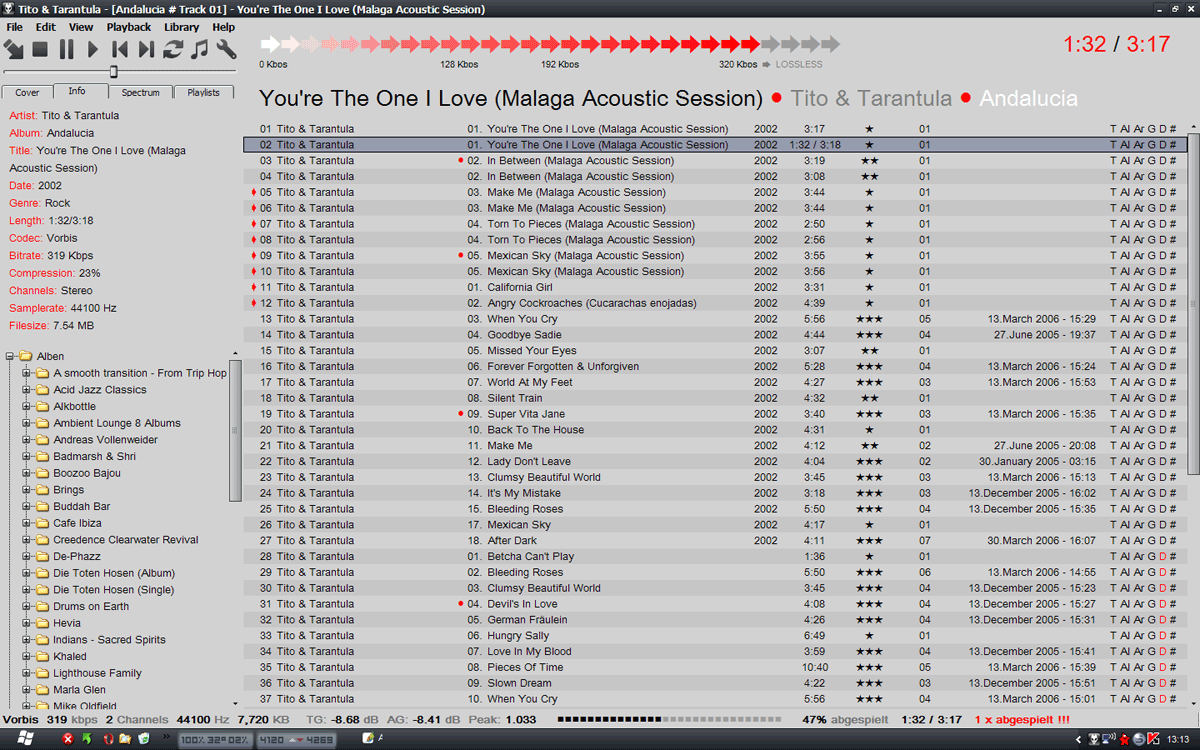The image size is (1200, 750).
Task: Click the Marla Glen folder icon
Action: (42, 690)
